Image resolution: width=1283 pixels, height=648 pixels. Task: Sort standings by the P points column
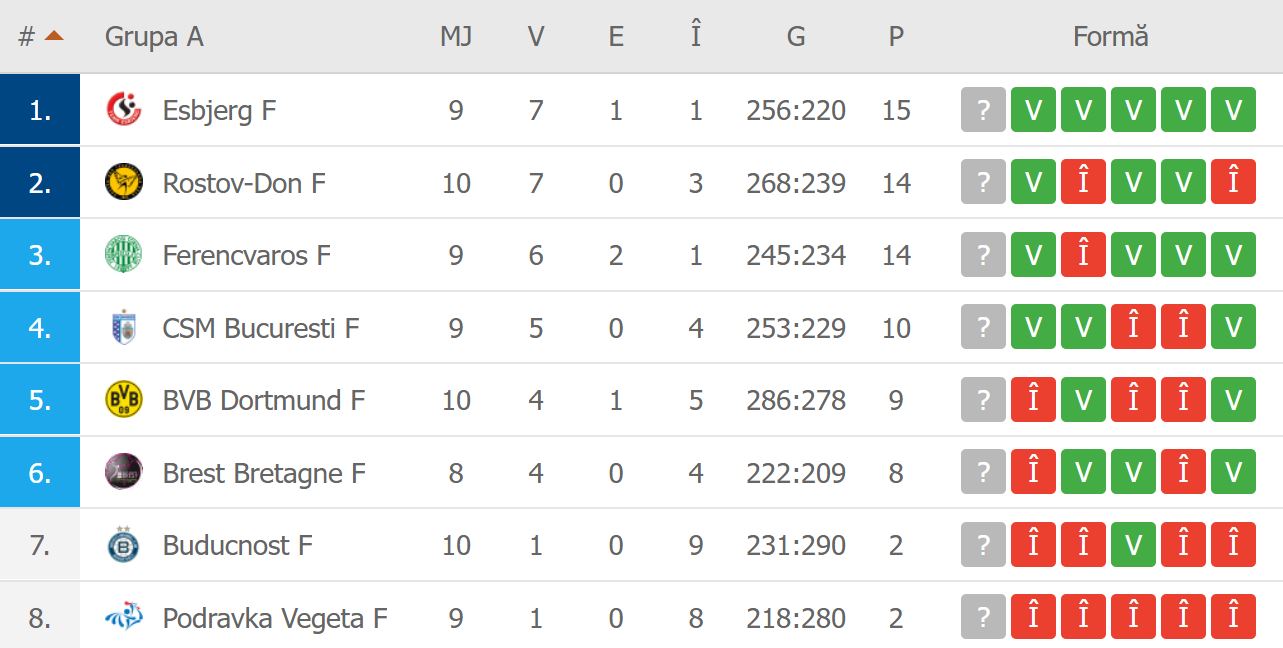coord(895,36)
